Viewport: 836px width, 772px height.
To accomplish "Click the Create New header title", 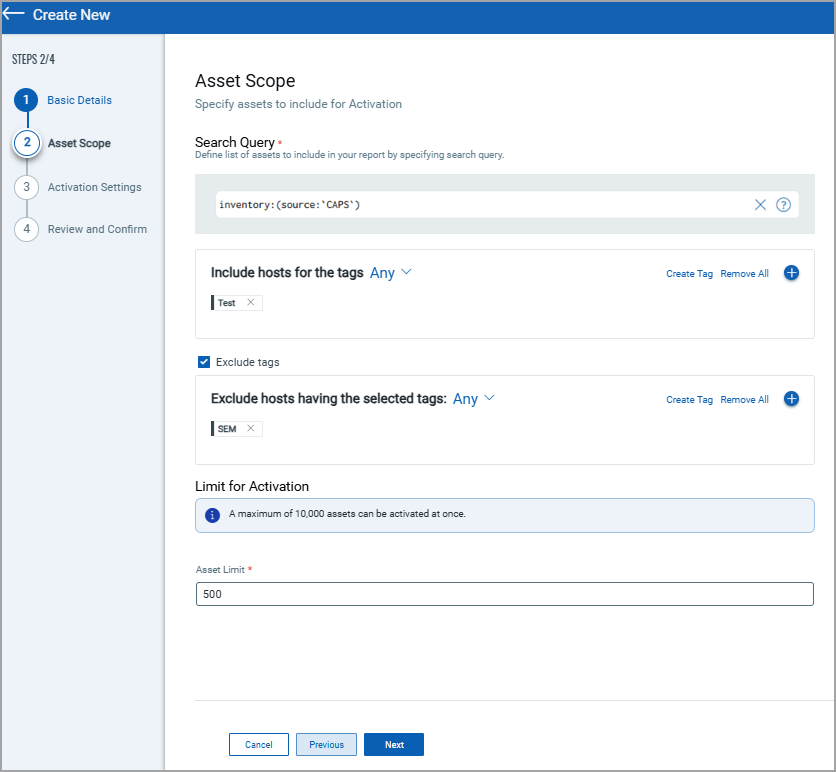I will coord(71,15).
